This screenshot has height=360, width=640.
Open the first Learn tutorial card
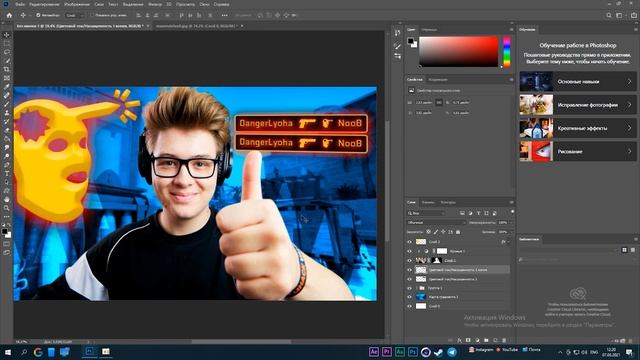(x=578, y=82)
